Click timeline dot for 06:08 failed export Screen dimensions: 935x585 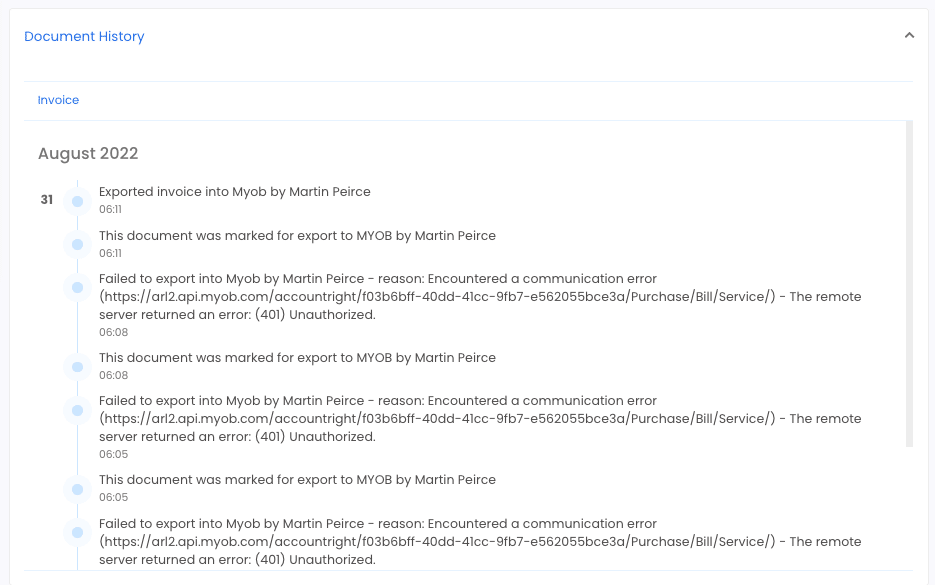pos(78,287)
